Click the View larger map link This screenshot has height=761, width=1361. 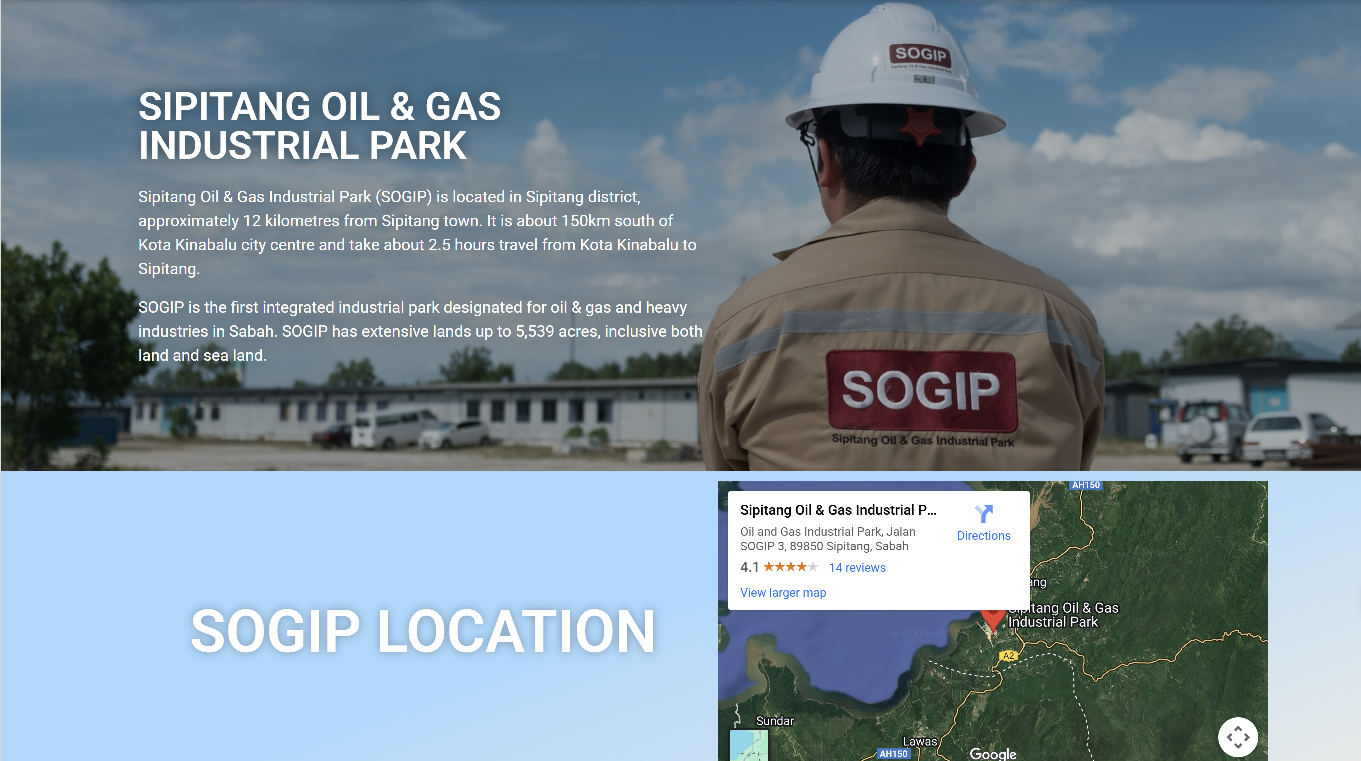[x=783, y=593]
